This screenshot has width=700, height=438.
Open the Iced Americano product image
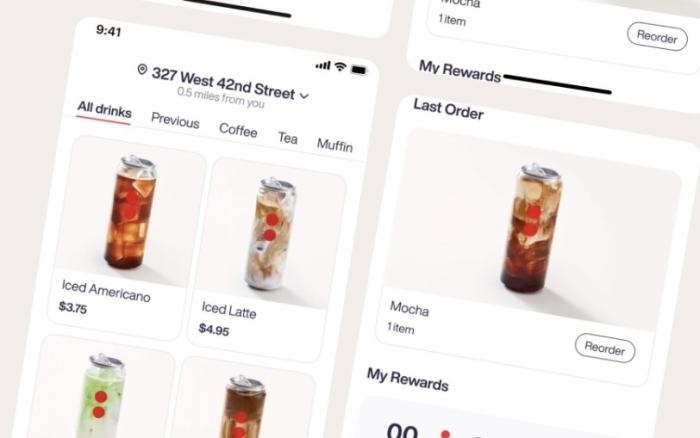pos(131,212)
